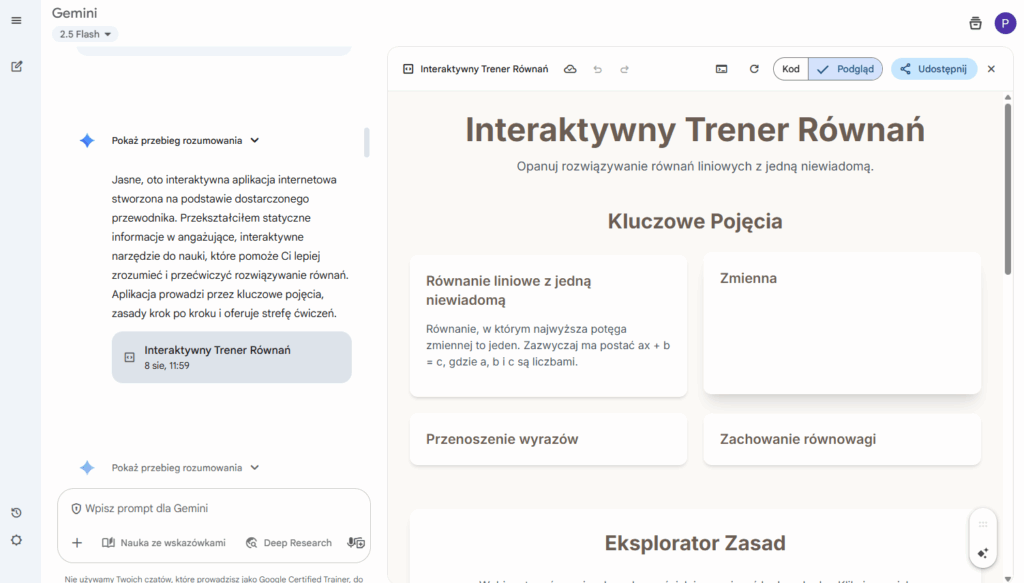Click the microphone voice input icon
The height and width of the screenshot is (583, 1024).
tap(355, 543)
